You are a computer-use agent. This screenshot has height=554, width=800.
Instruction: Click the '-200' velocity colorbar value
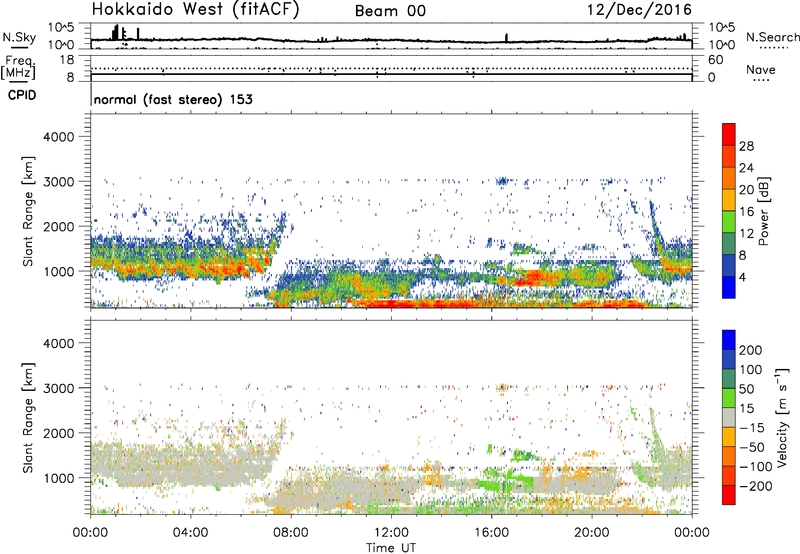756,486
